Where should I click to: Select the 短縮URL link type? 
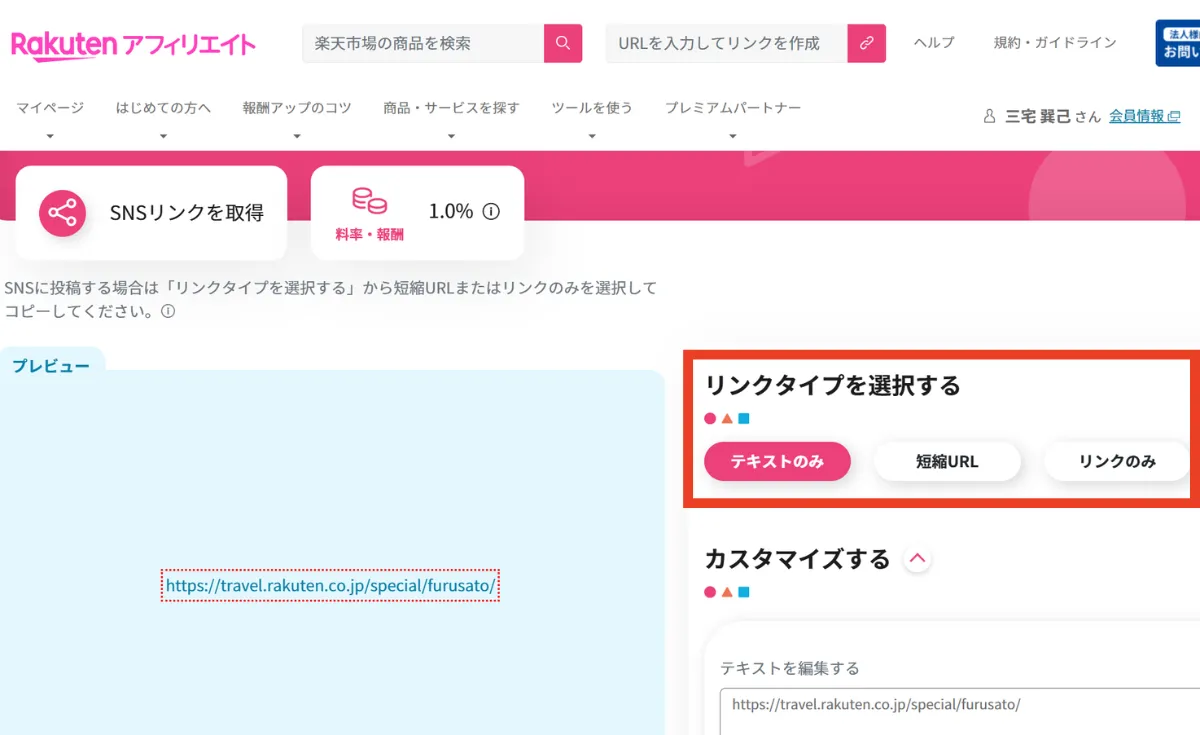pyautogui.click(x=947, y=461)
